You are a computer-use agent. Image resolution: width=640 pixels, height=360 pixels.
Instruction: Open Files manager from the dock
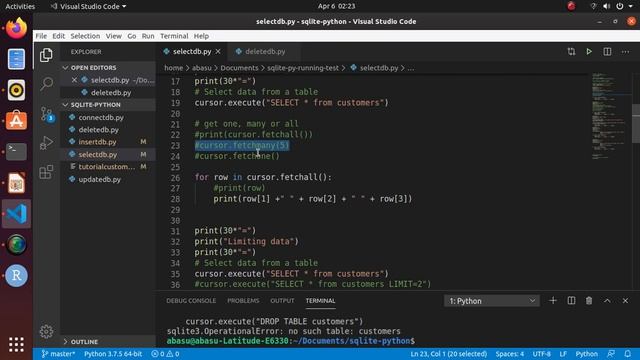click(16, 59)
